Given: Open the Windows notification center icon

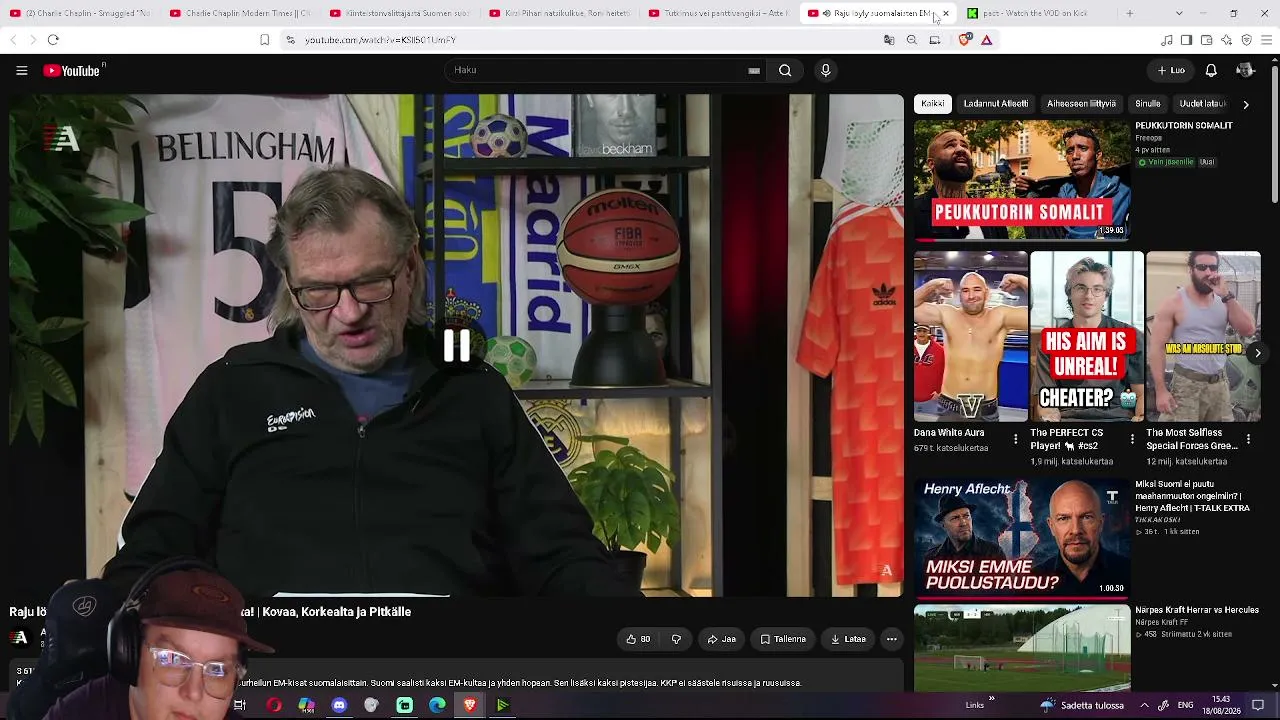Looking at the screenshot, I should point(1259,705).
